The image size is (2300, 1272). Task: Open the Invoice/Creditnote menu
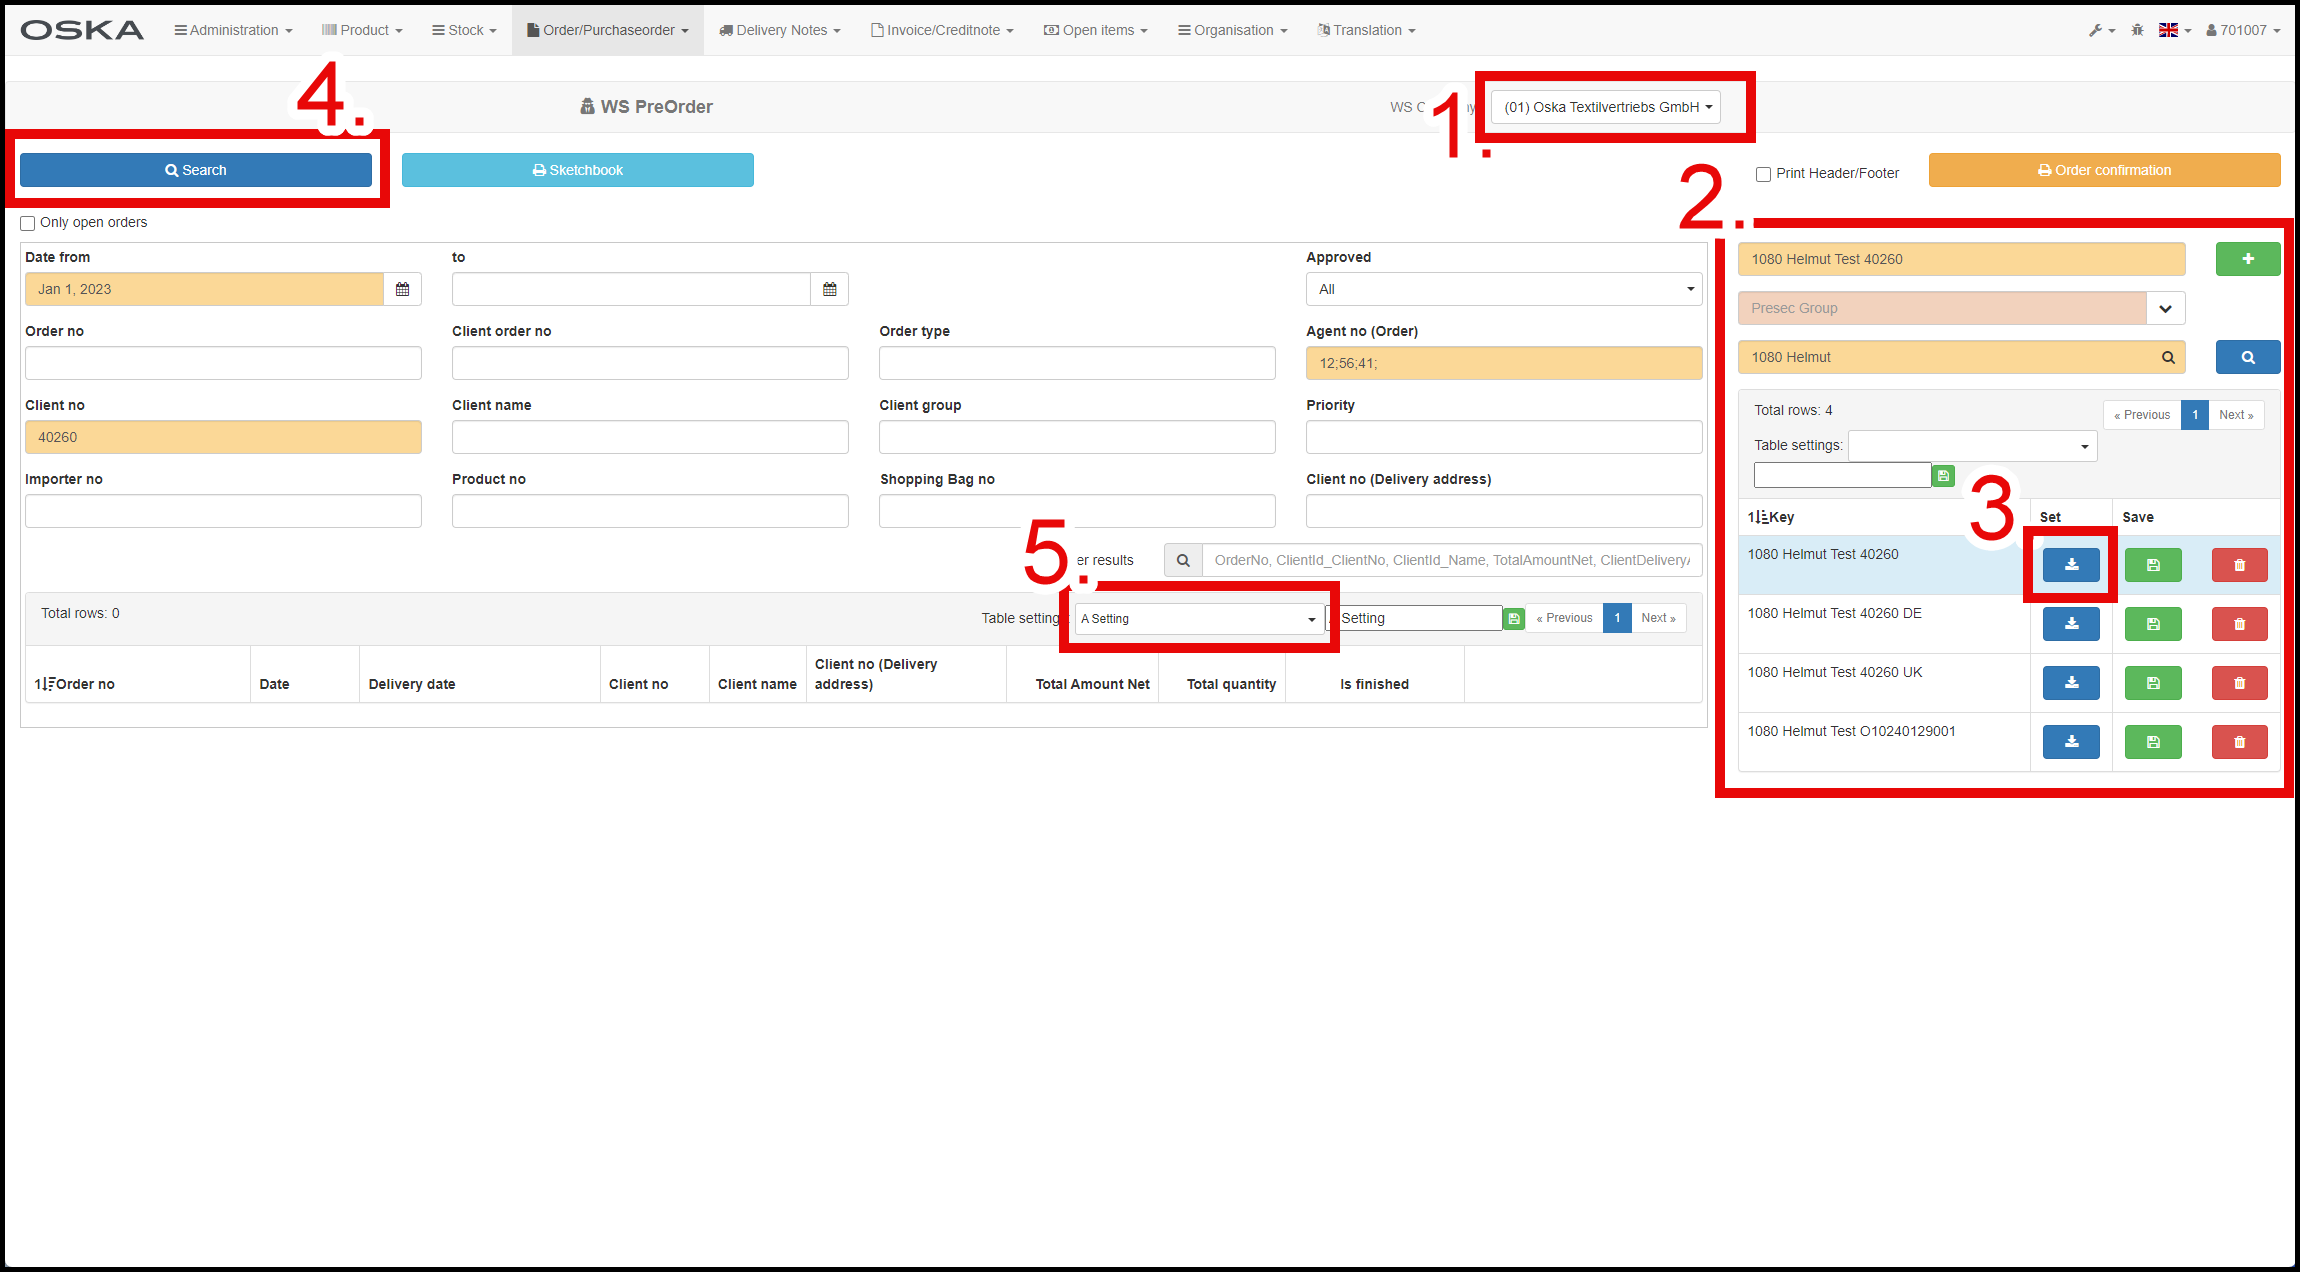[942, 30]
